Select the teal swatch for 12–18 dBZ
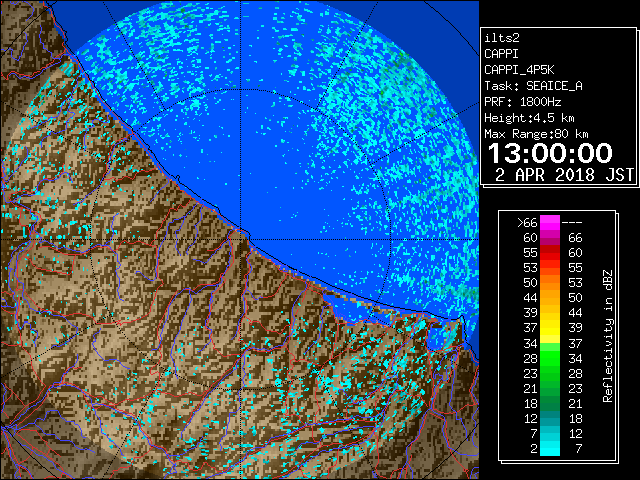 (550, 418)
